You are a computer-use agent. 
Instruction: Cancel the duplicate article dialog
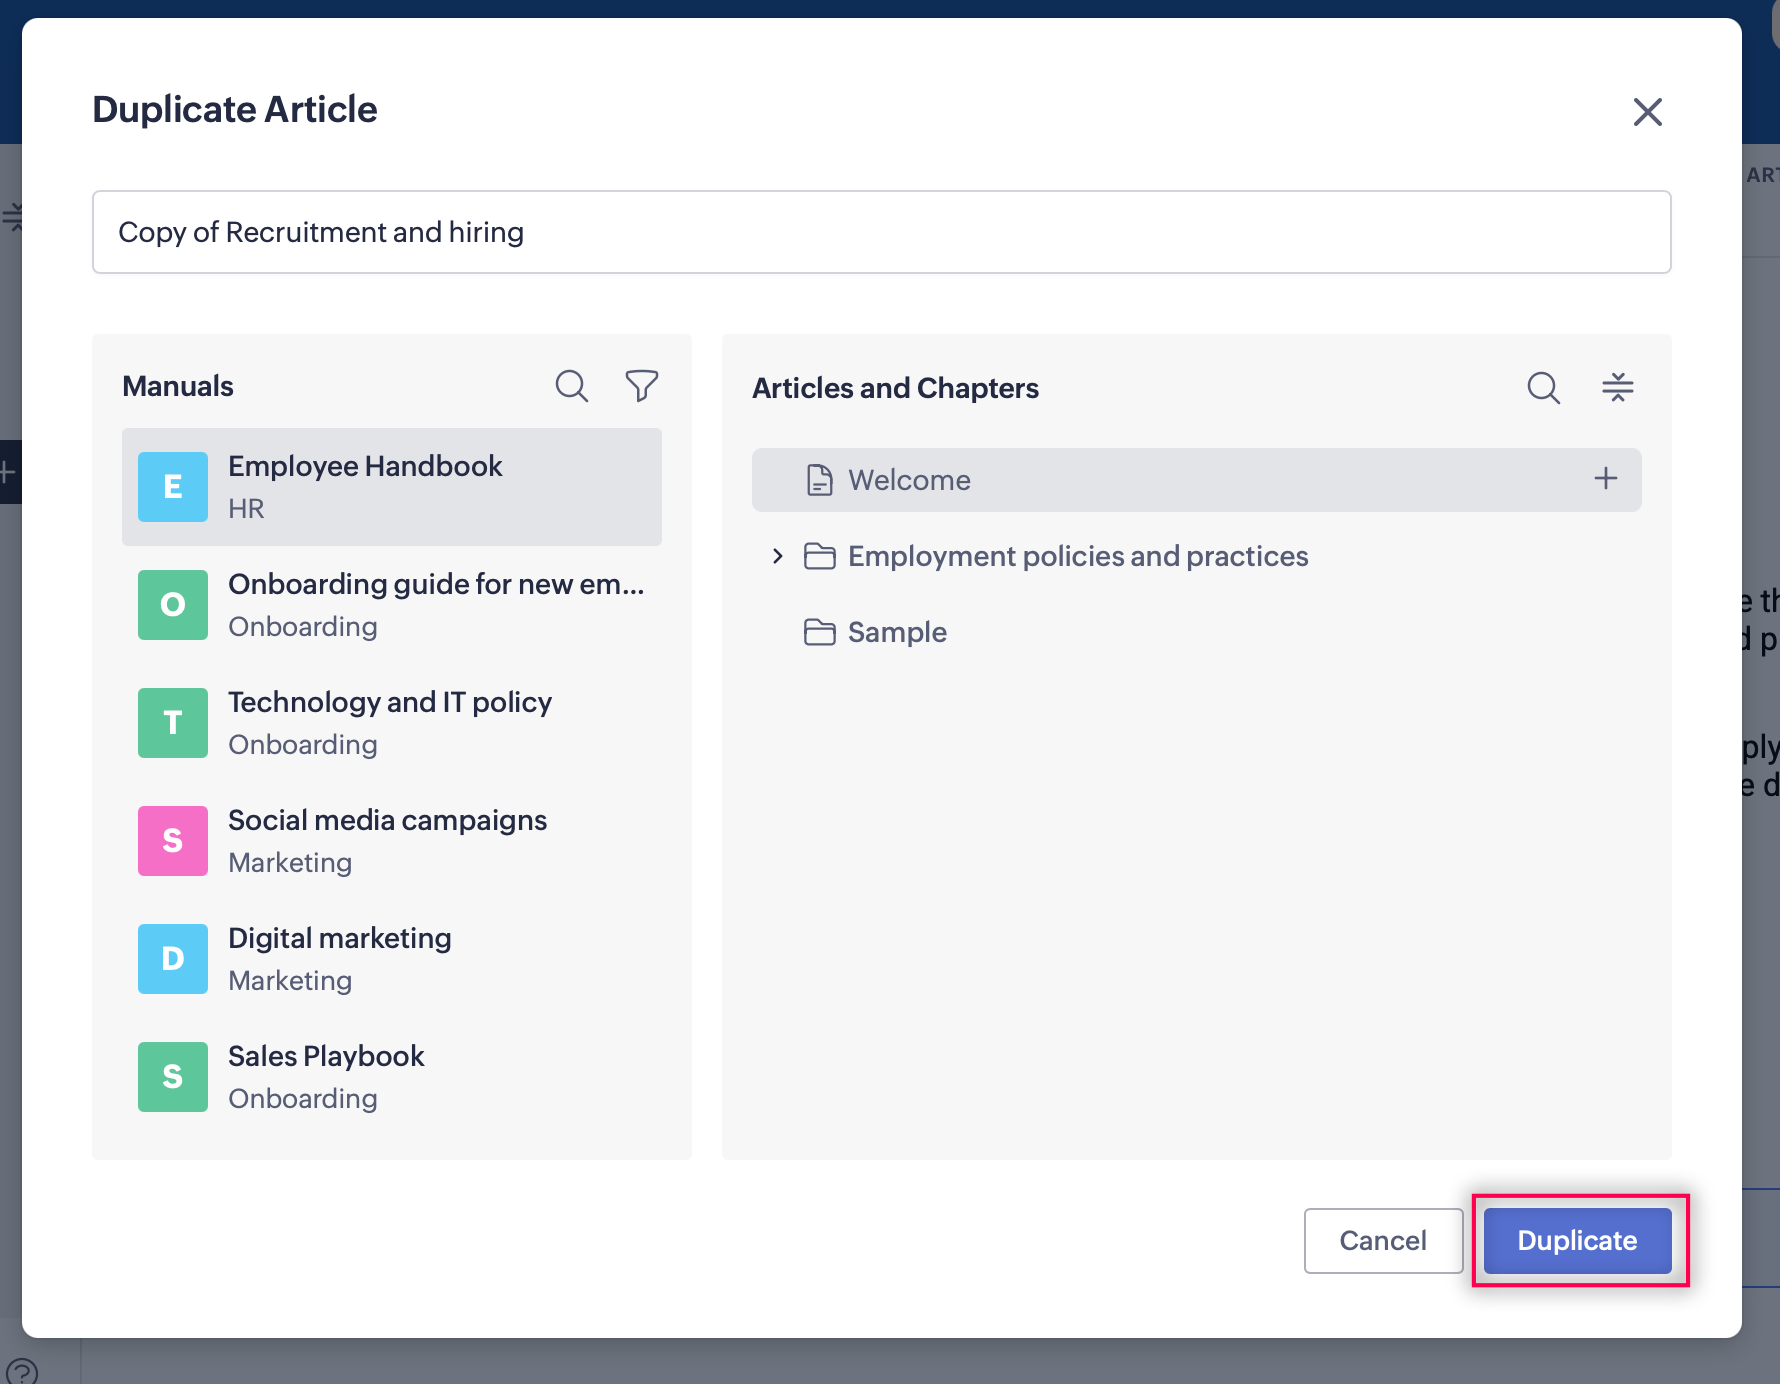pyautogui.click(x=1383, y=1240)
